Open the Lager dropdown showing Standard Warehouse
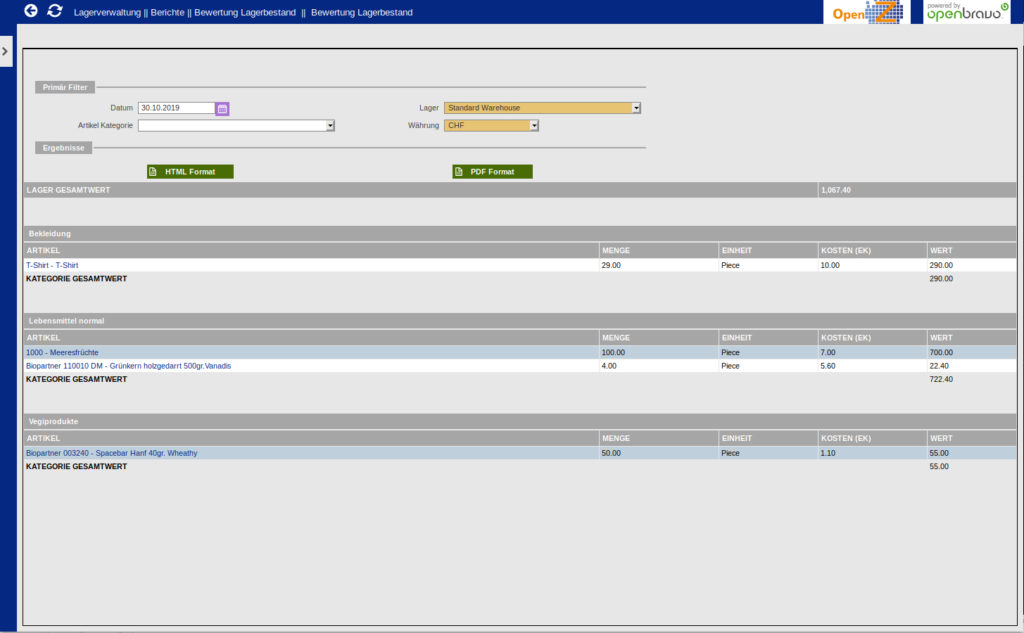Screen dimensions: 1024x633 coord(542,108)
